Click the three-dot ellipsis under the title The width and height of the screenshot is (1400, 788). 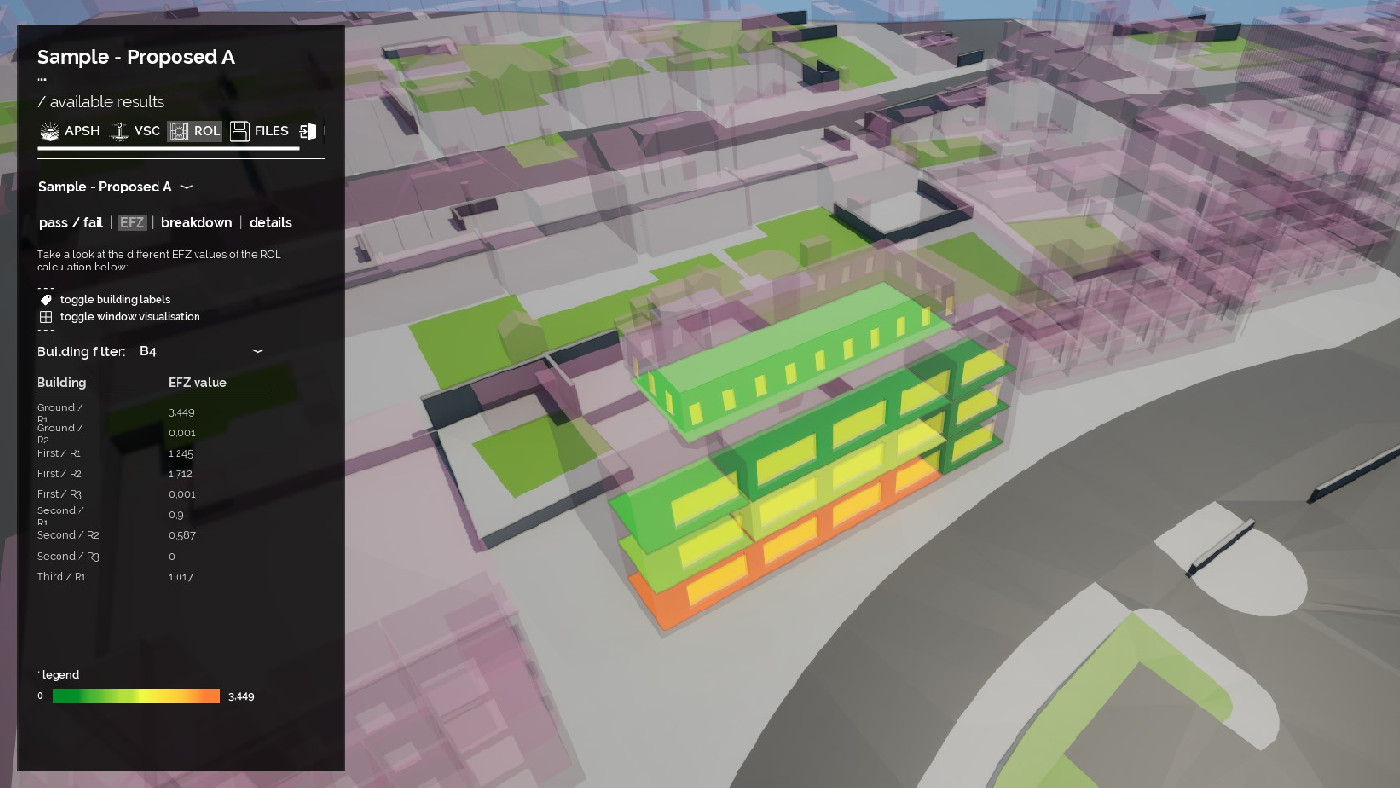[42, 78]
